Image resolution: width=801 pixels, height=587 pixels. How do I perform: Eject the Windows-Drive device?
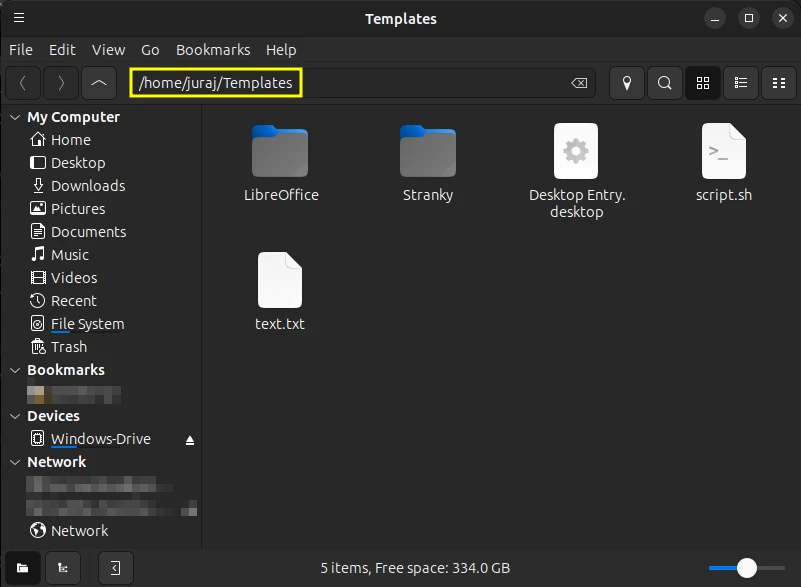pos(189,438)
